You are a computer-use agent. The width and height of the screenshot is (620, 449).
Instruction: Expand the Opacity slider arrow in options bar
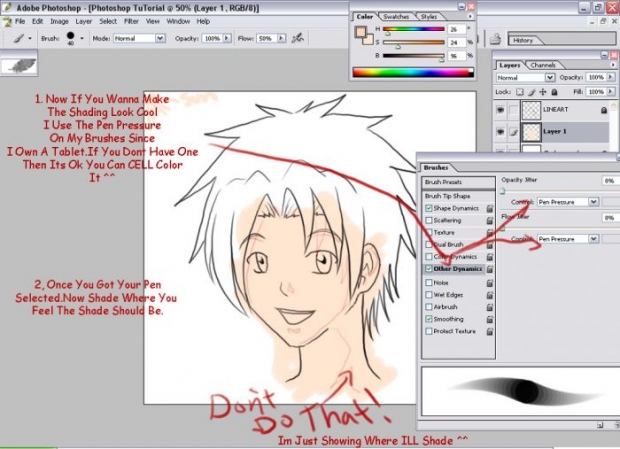pyautogui.click(x=227, y=38)
